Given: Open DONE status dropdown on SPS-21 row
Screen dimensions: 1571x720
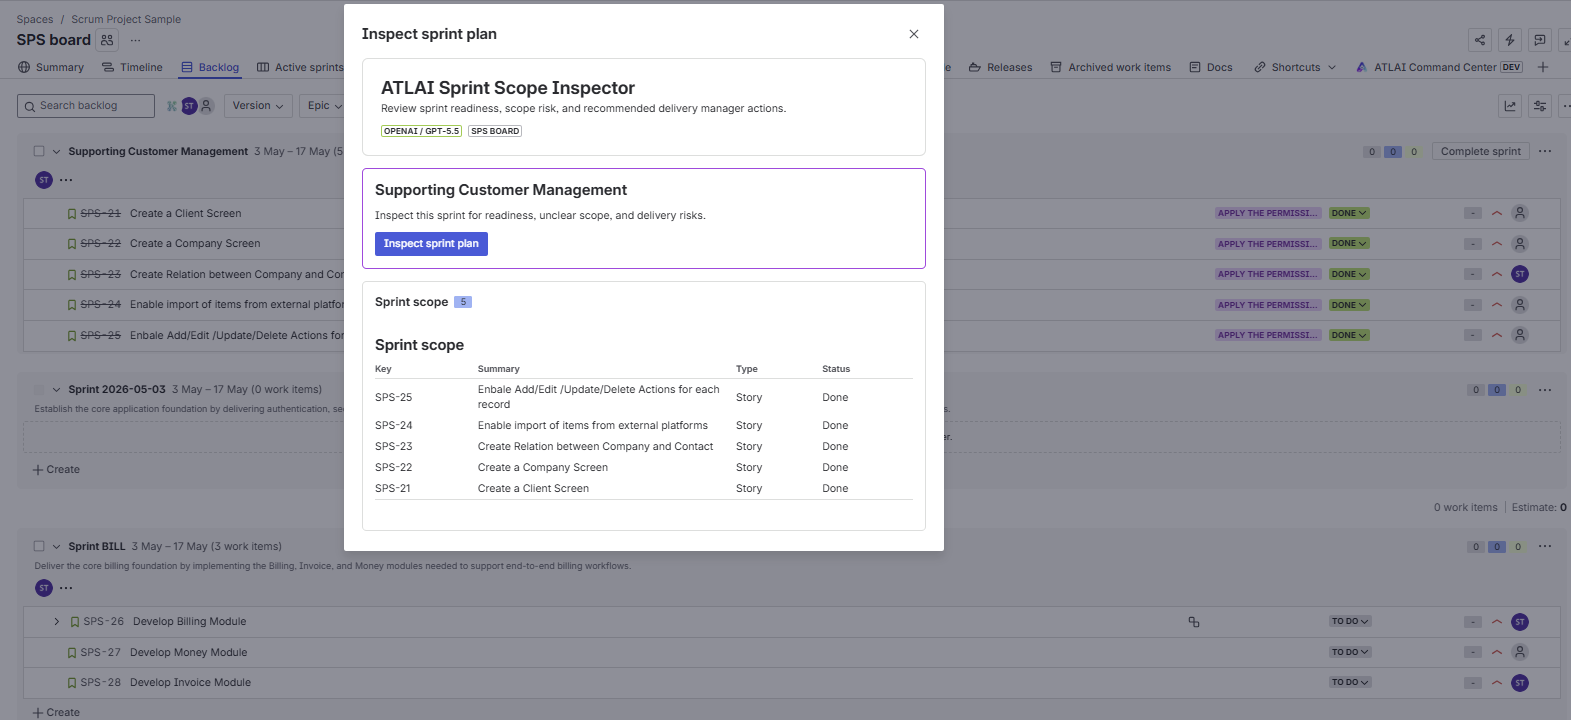Looking at the screenshot, I should (1349, 213).
